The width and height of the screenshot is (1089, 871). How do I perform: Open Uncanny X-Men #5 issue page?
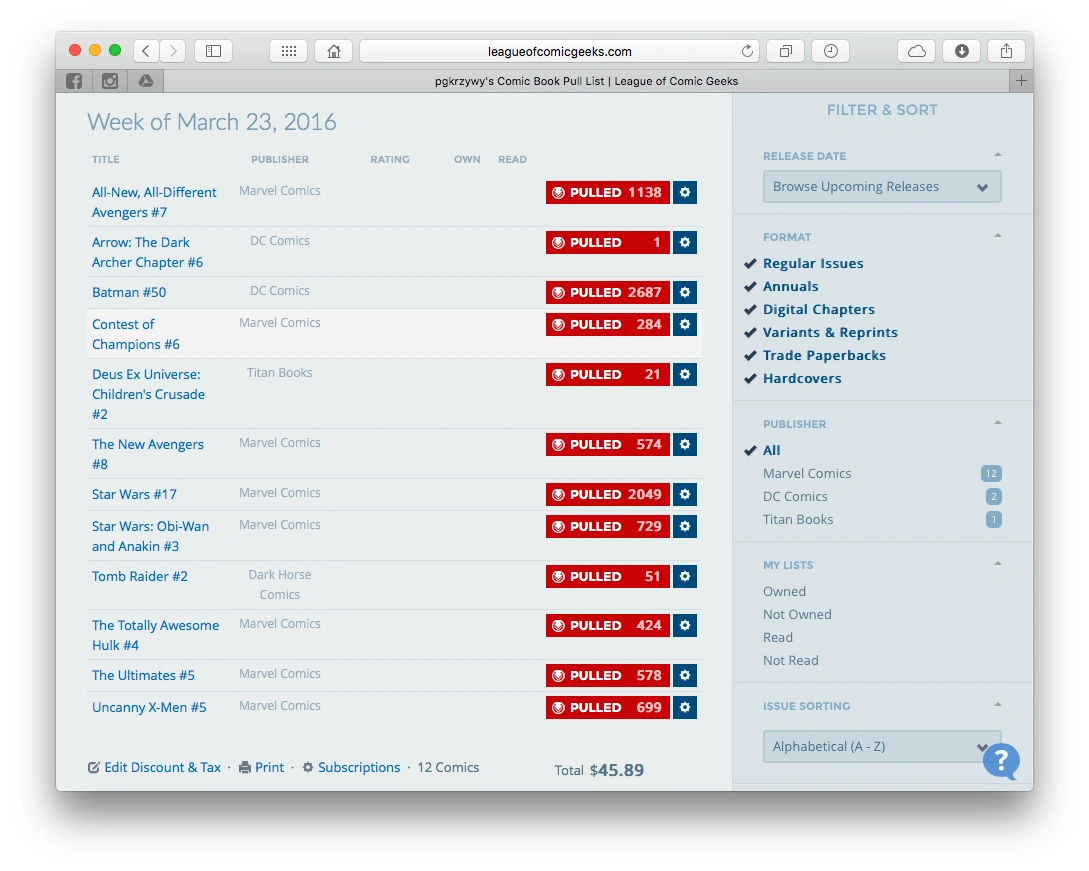click(149, 708)
